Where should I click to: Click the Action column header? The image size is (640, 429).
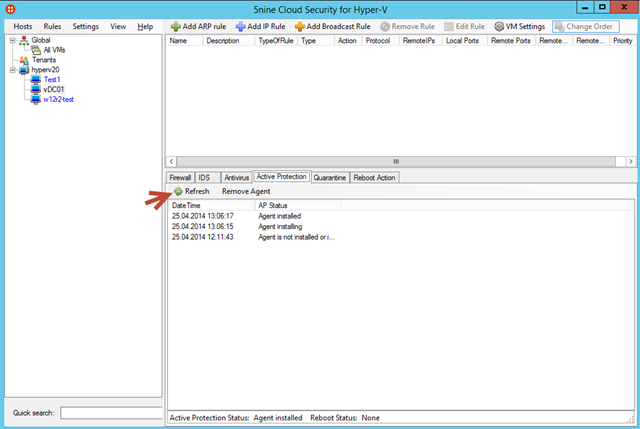pos(348,41)
